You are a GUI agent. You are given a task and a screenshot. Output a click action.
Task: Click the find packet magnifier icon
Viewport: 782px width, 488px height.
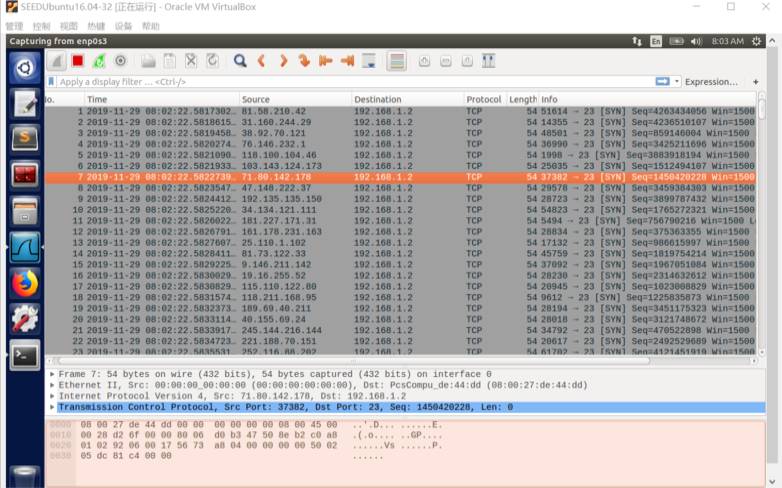pos(240,61)
